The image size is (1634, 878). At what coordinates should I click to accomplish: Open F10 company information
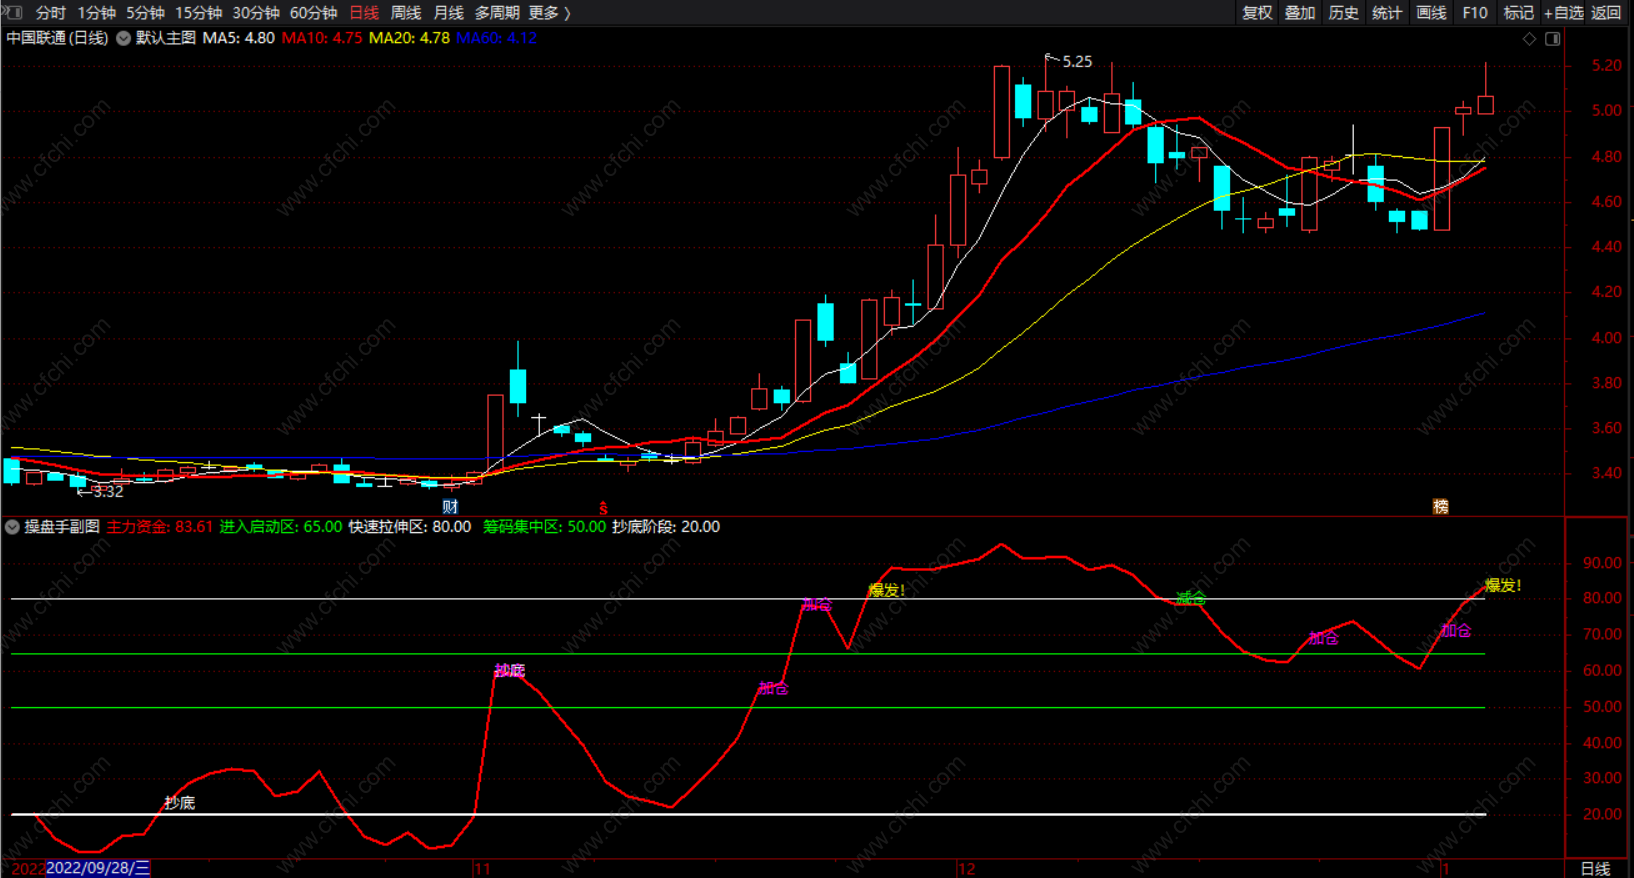[1475, 13]
